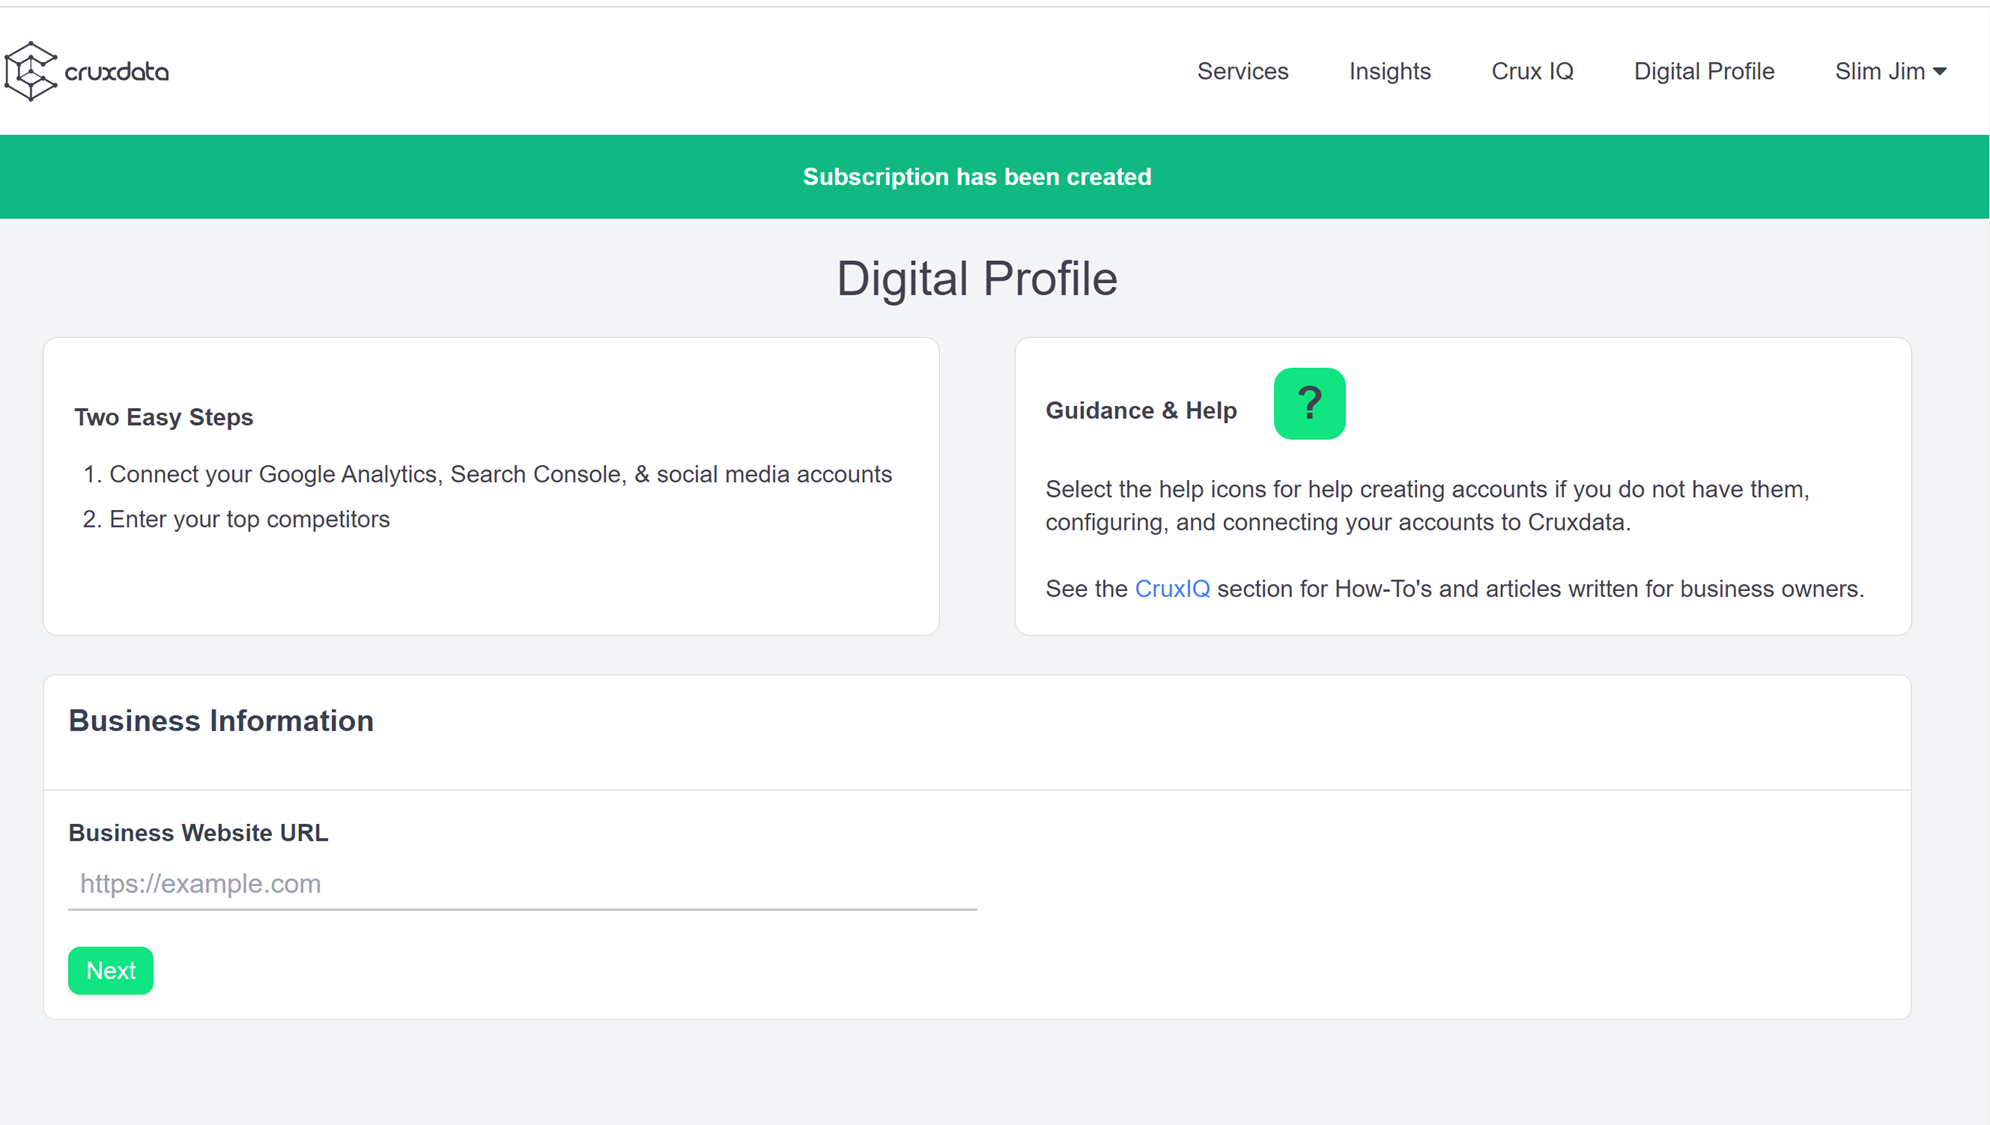Click the Cruxdata cube logo icon

click(x=30, y=71)
